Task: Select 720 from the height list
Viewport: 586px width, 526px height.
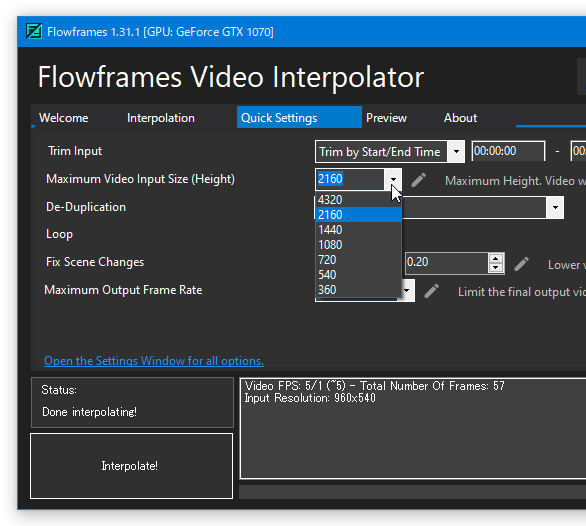Action: coord(358,259)
